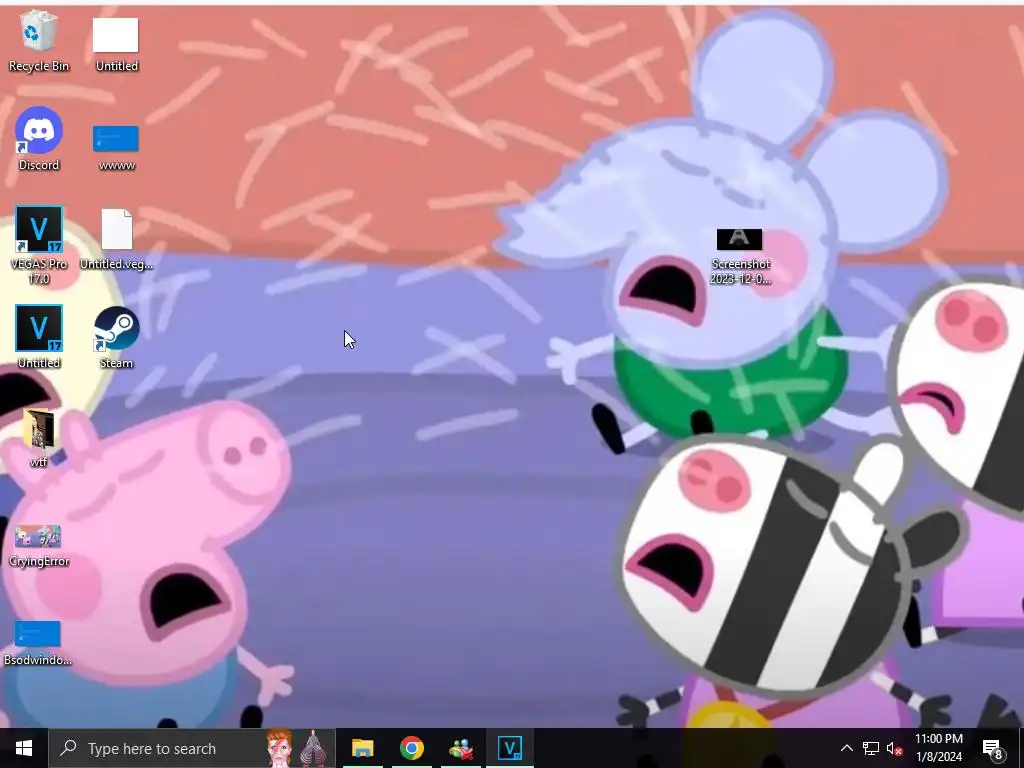Open the Action Center notifications icon
This screenshot has width=1024, height=768.
(x=993, y=748)
